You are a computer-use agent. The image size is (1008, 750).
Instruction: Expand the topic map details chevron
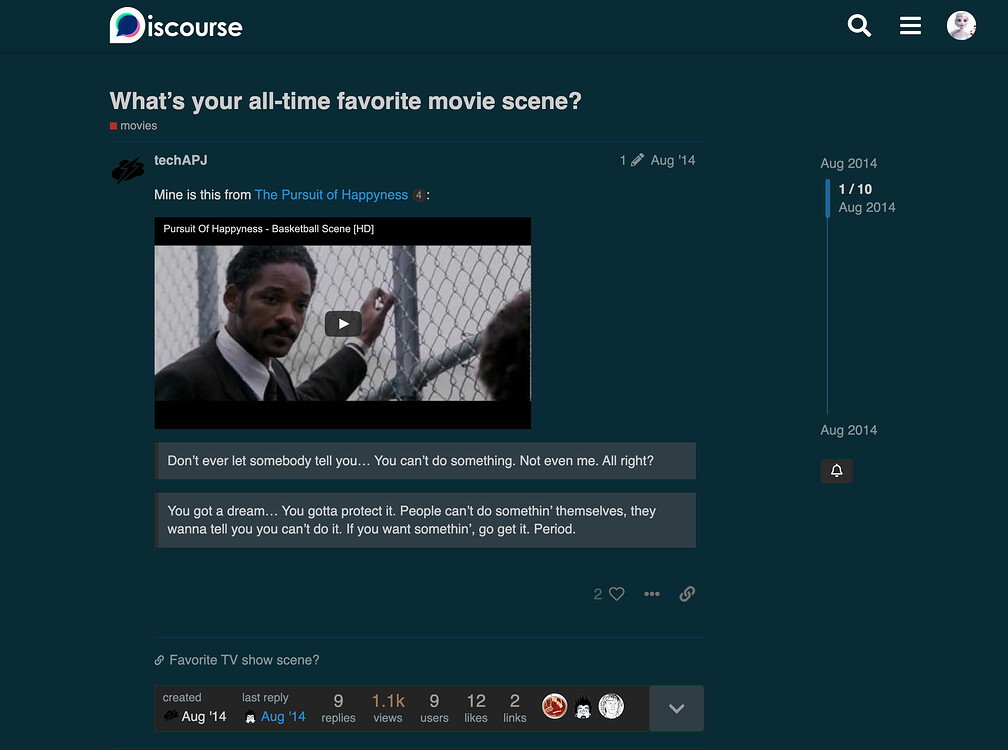pos(676,708)
